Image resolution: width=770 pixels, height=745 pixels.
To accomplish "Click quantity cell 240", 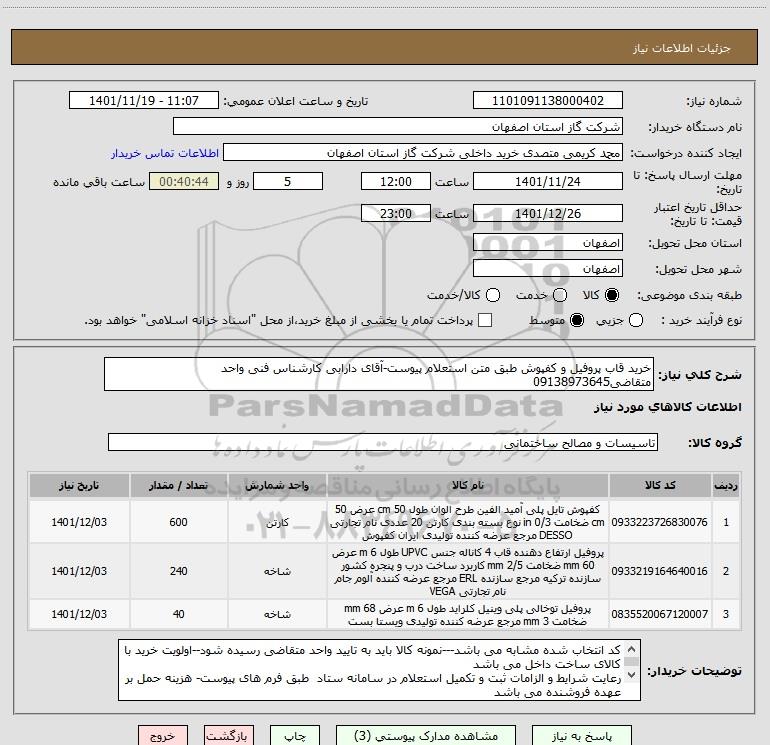I will click(x=178, y=571).
